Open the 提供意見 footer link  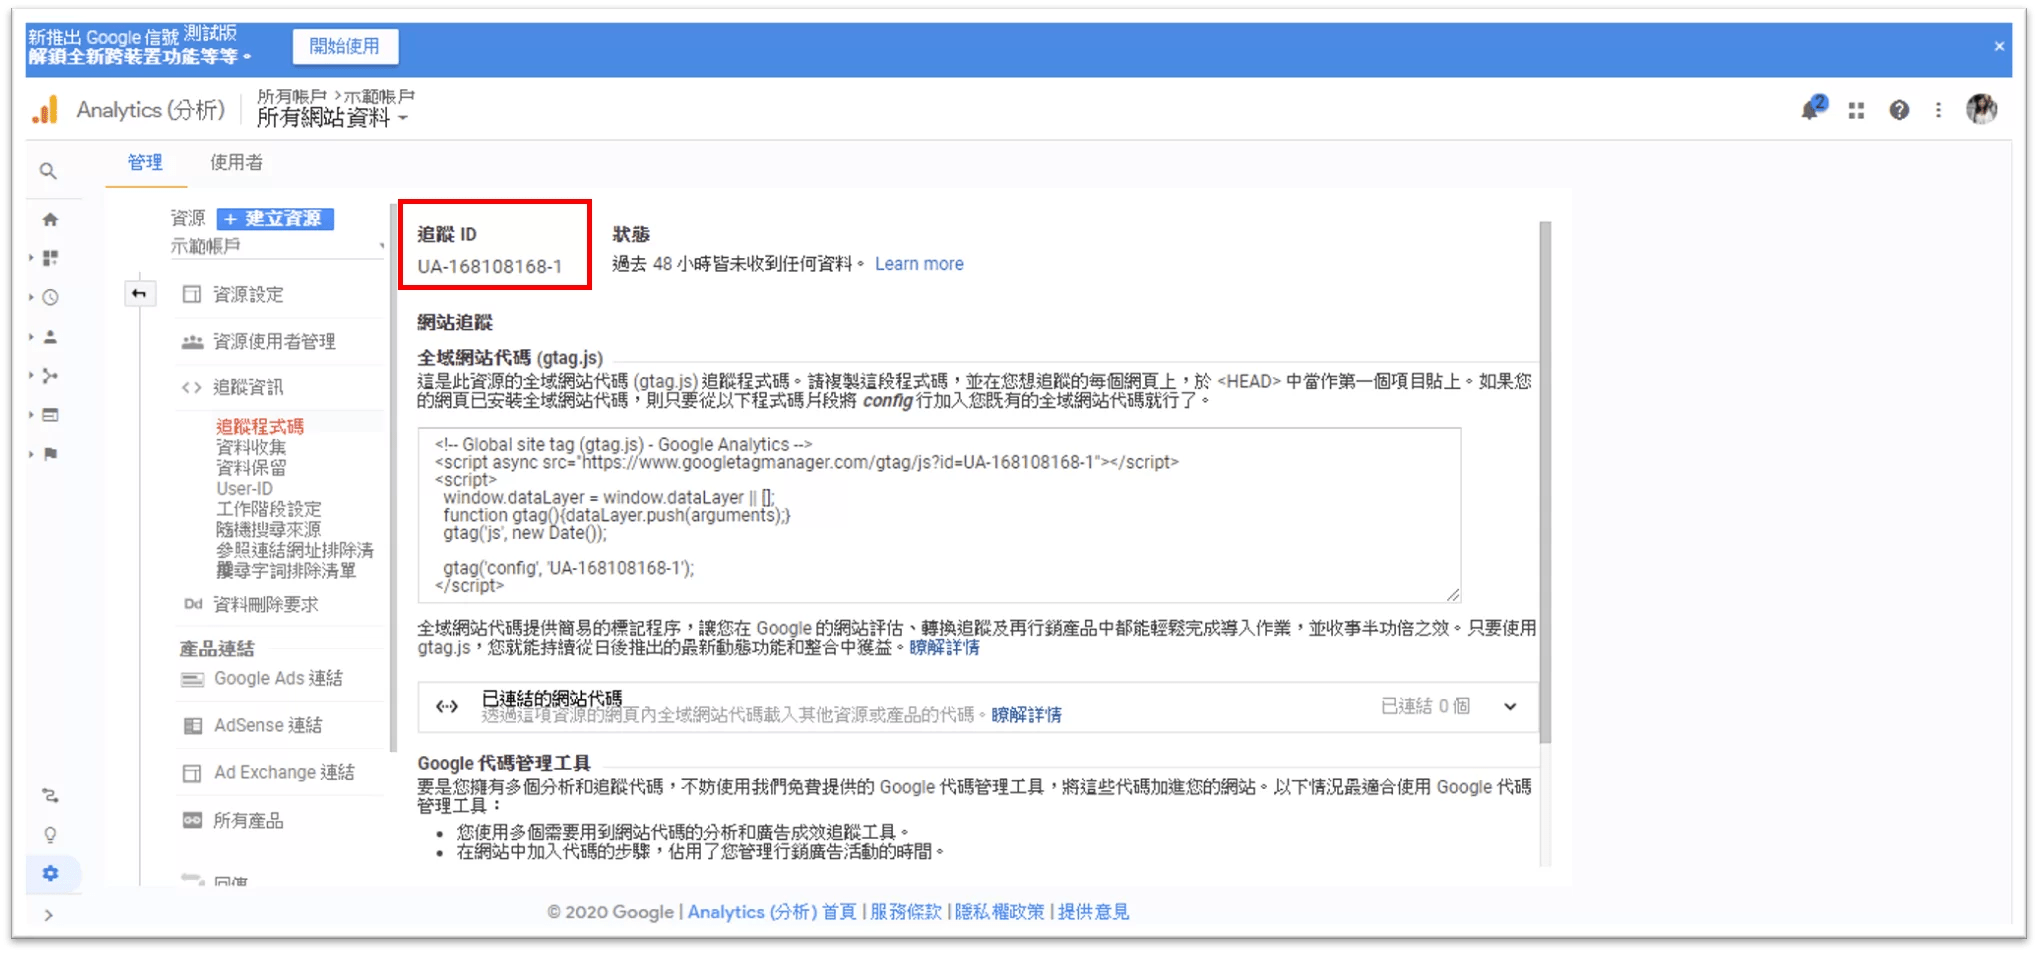click(x=1093, y=912)
